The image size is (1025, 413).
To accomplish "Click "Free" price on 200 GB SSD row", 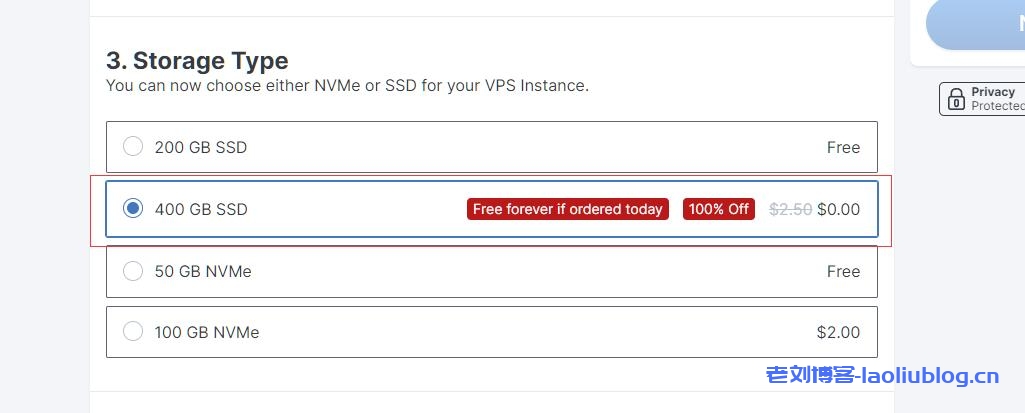I will click(x=843, y=147).
